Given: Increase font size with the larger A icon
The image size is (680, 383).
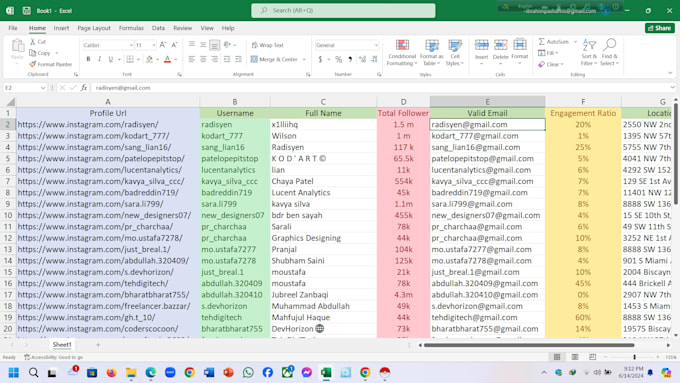Looking at the screenshot, I should tap(163, 45).
